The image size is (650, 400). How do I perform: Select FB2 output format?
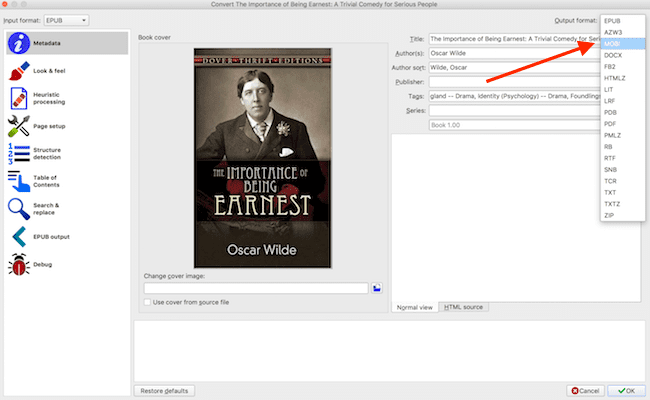coord(622,66)
